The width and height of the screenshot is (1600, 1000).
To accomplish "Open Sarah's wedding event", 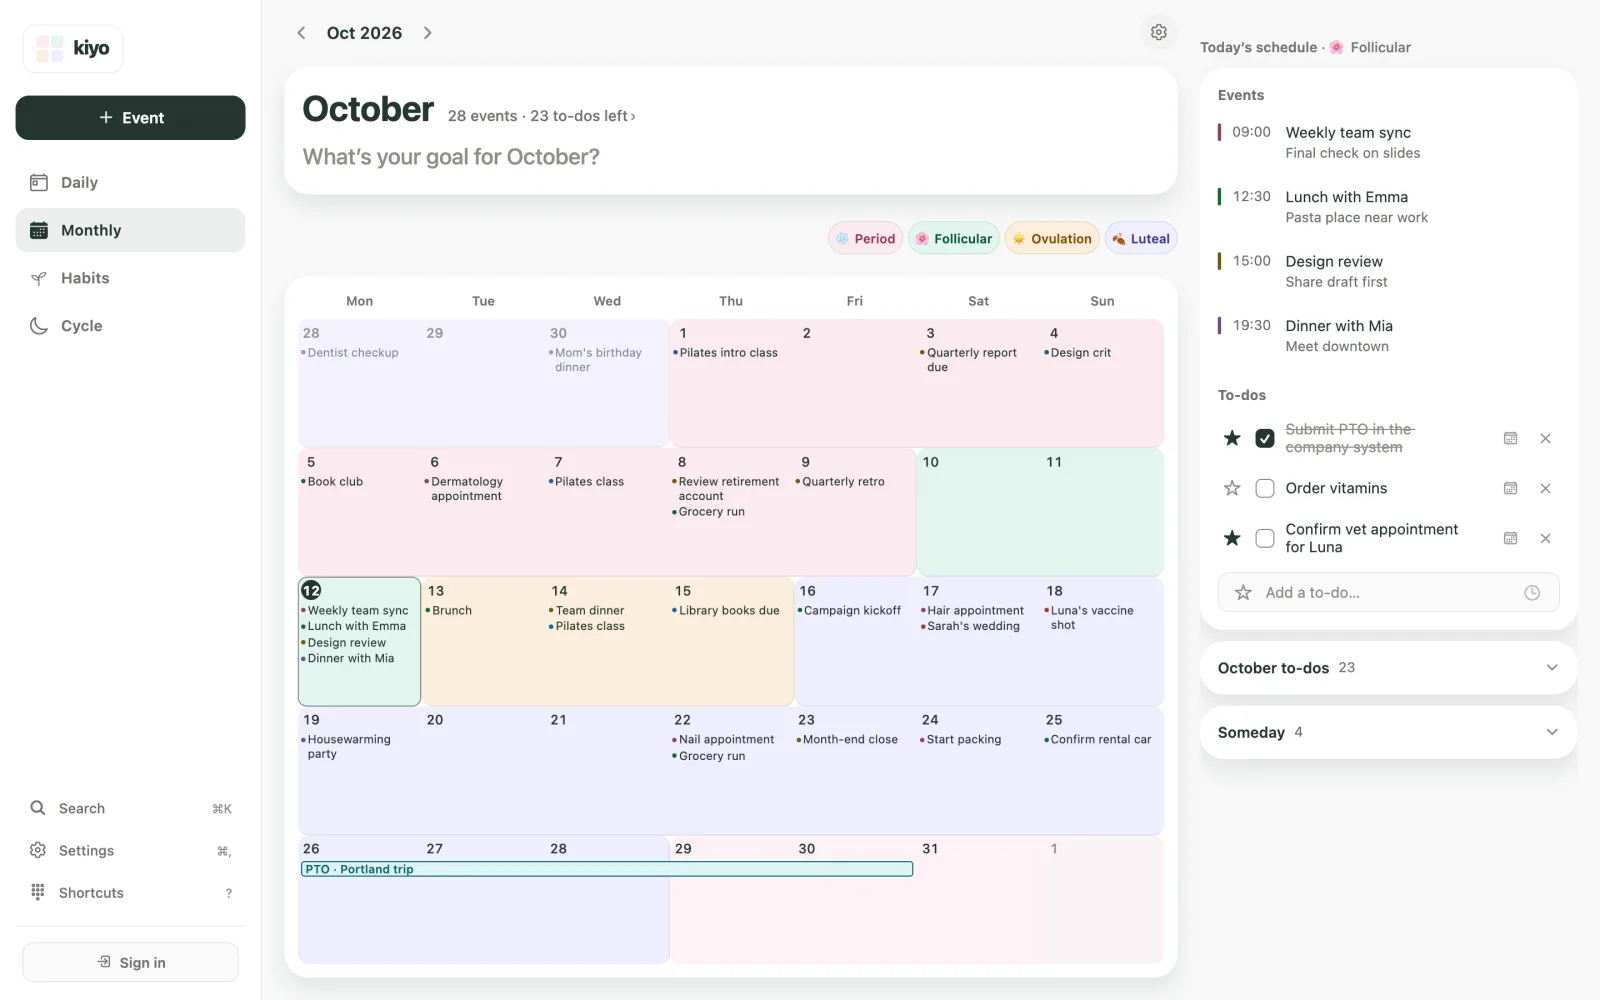I will [x=971, y=626].
